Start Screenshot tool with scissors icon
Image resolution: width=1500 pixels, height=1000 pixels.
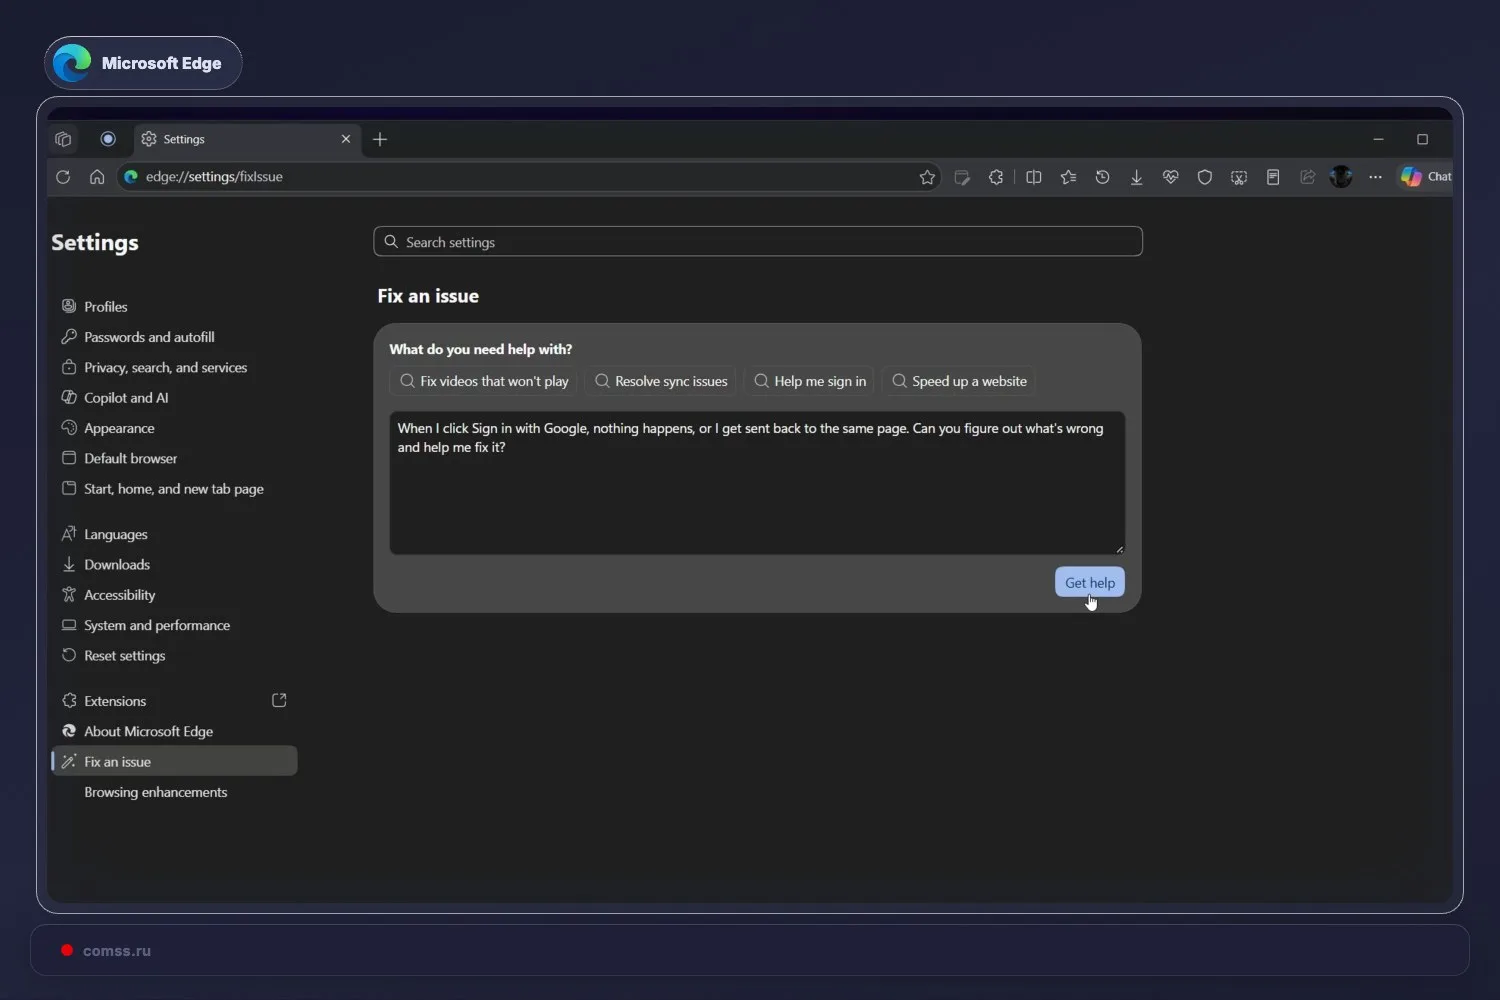pyautogui.click(x=1238, y=177)
